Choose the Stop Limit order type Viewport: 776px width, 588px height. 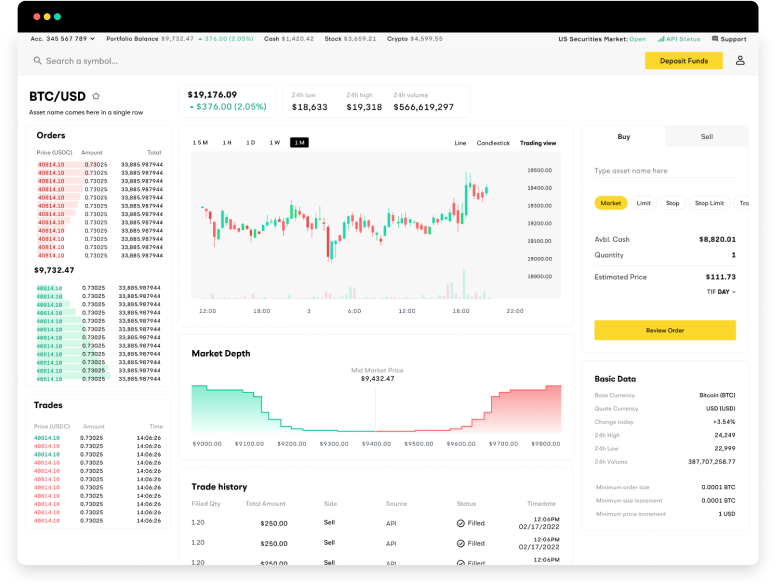tap(709, 203)
